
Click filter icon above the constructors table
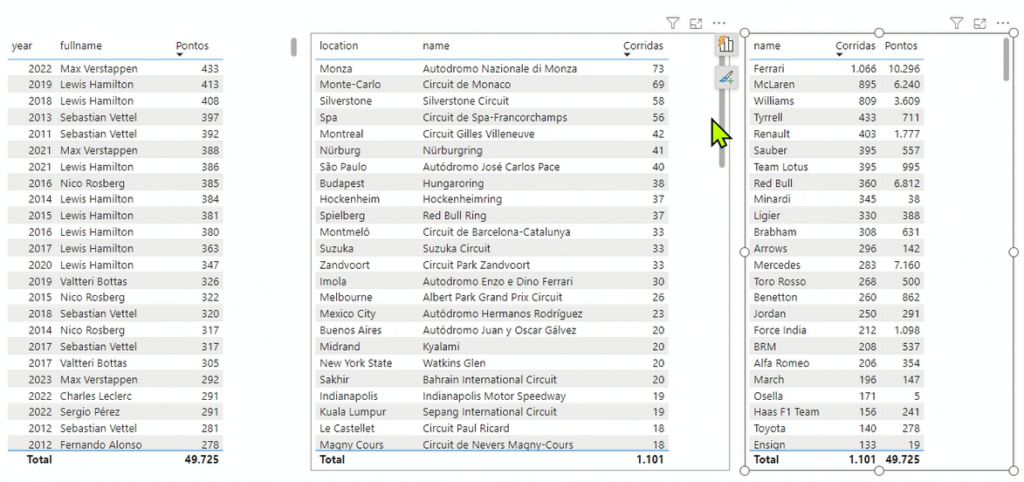(x=956, y=22)
